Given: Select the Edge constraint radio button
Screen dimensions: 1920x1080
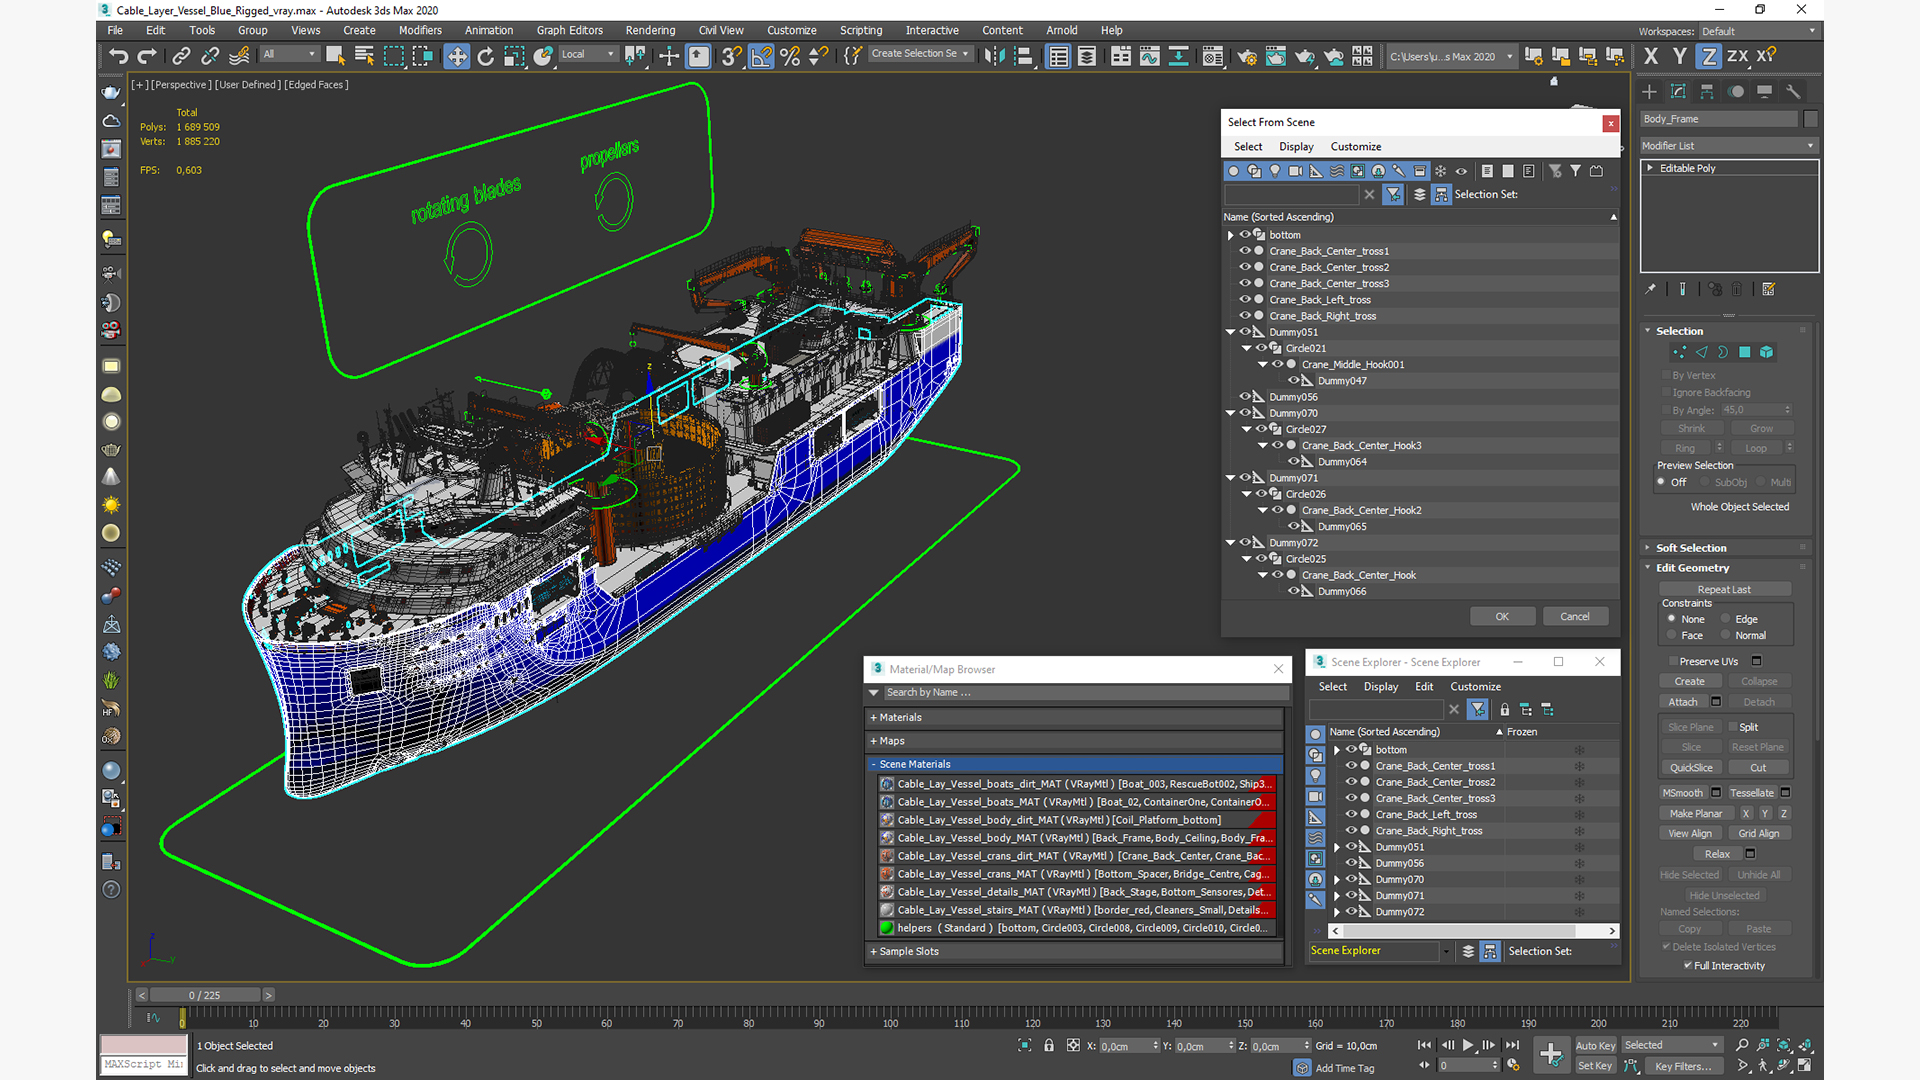Looking at the screenshot, I should click(x=1726, y=619).
